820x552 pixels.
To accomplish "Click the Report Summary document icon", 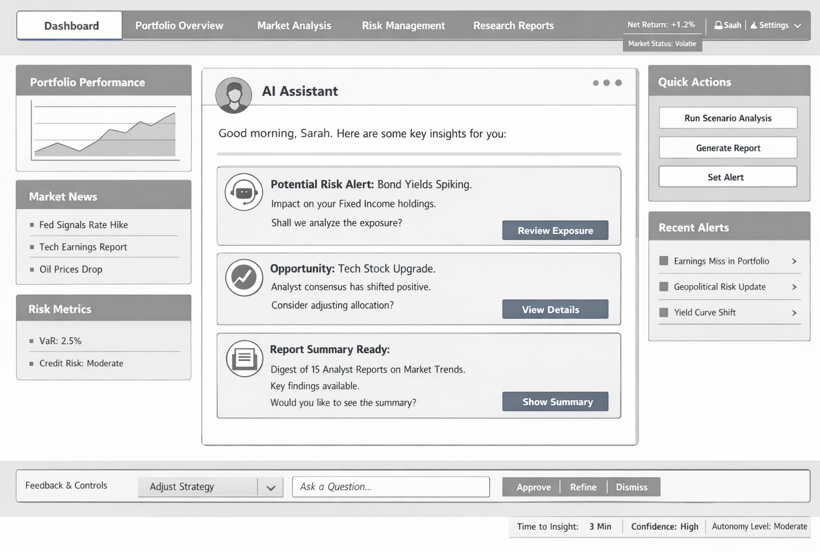I will pyautogui.click(x=243, y=358).
